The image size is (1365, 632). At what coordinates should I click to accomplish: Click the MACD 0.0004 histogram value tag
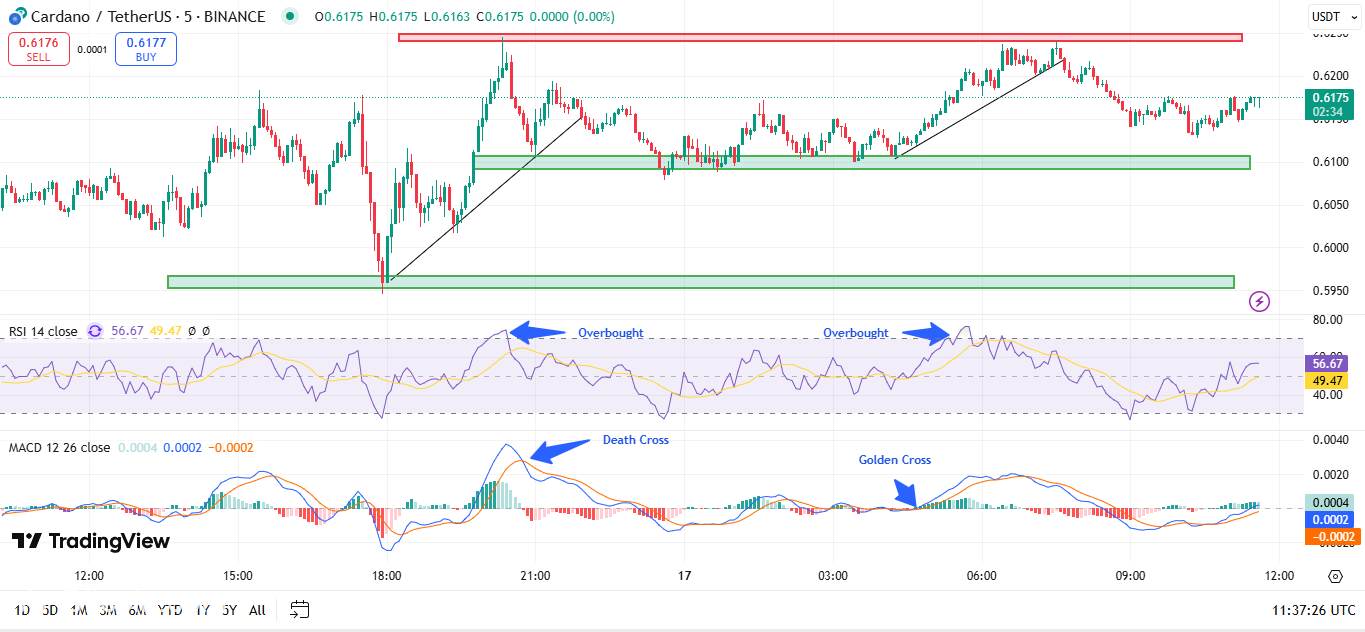1330,502
